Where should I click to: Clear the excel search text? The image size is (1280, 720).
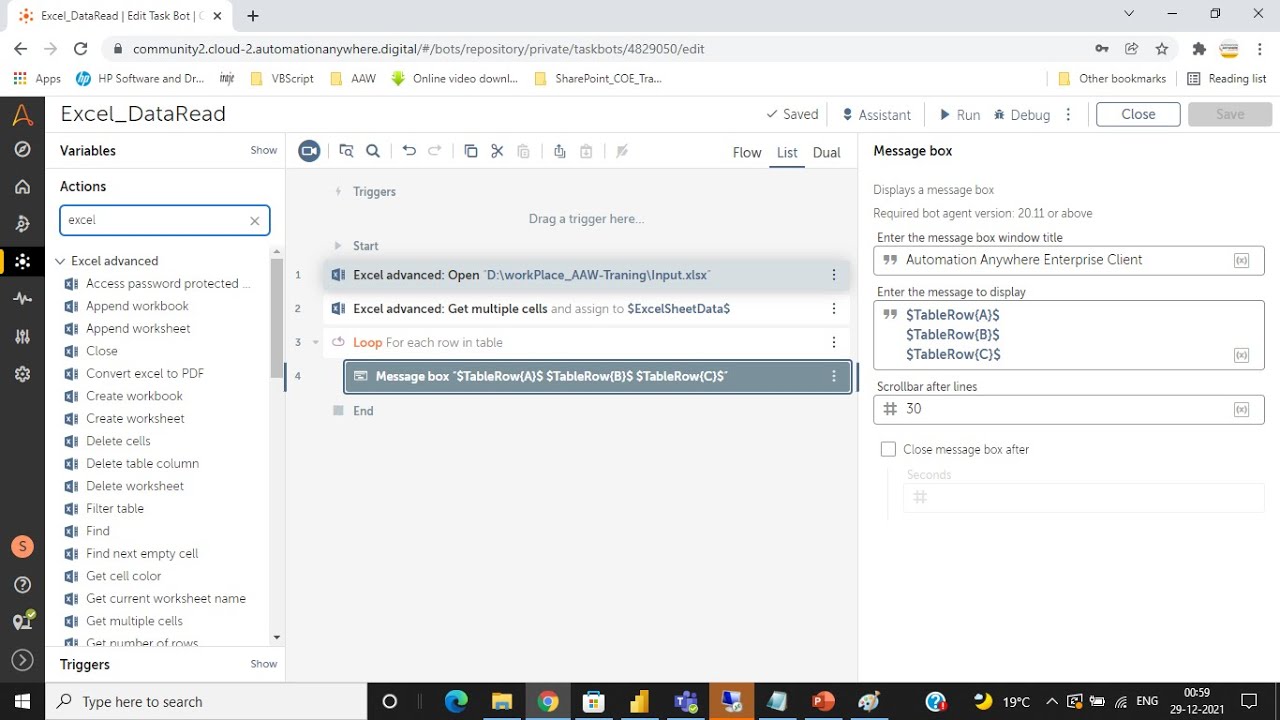coord(254,221)
